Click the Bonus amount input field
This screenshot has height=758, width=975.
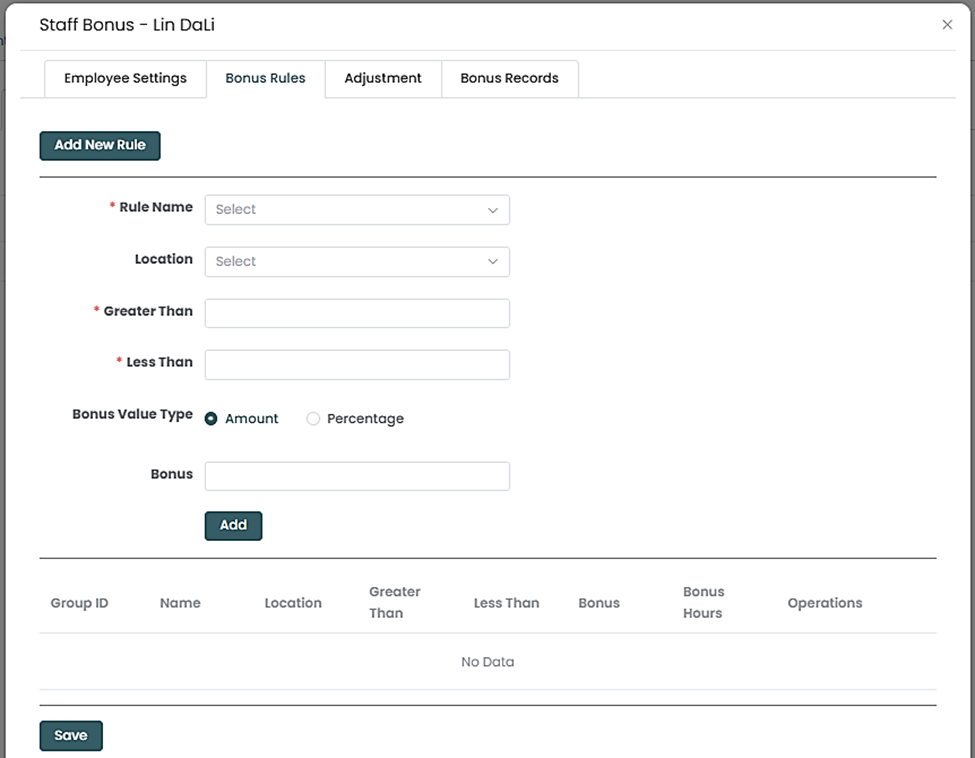(357, 476)
